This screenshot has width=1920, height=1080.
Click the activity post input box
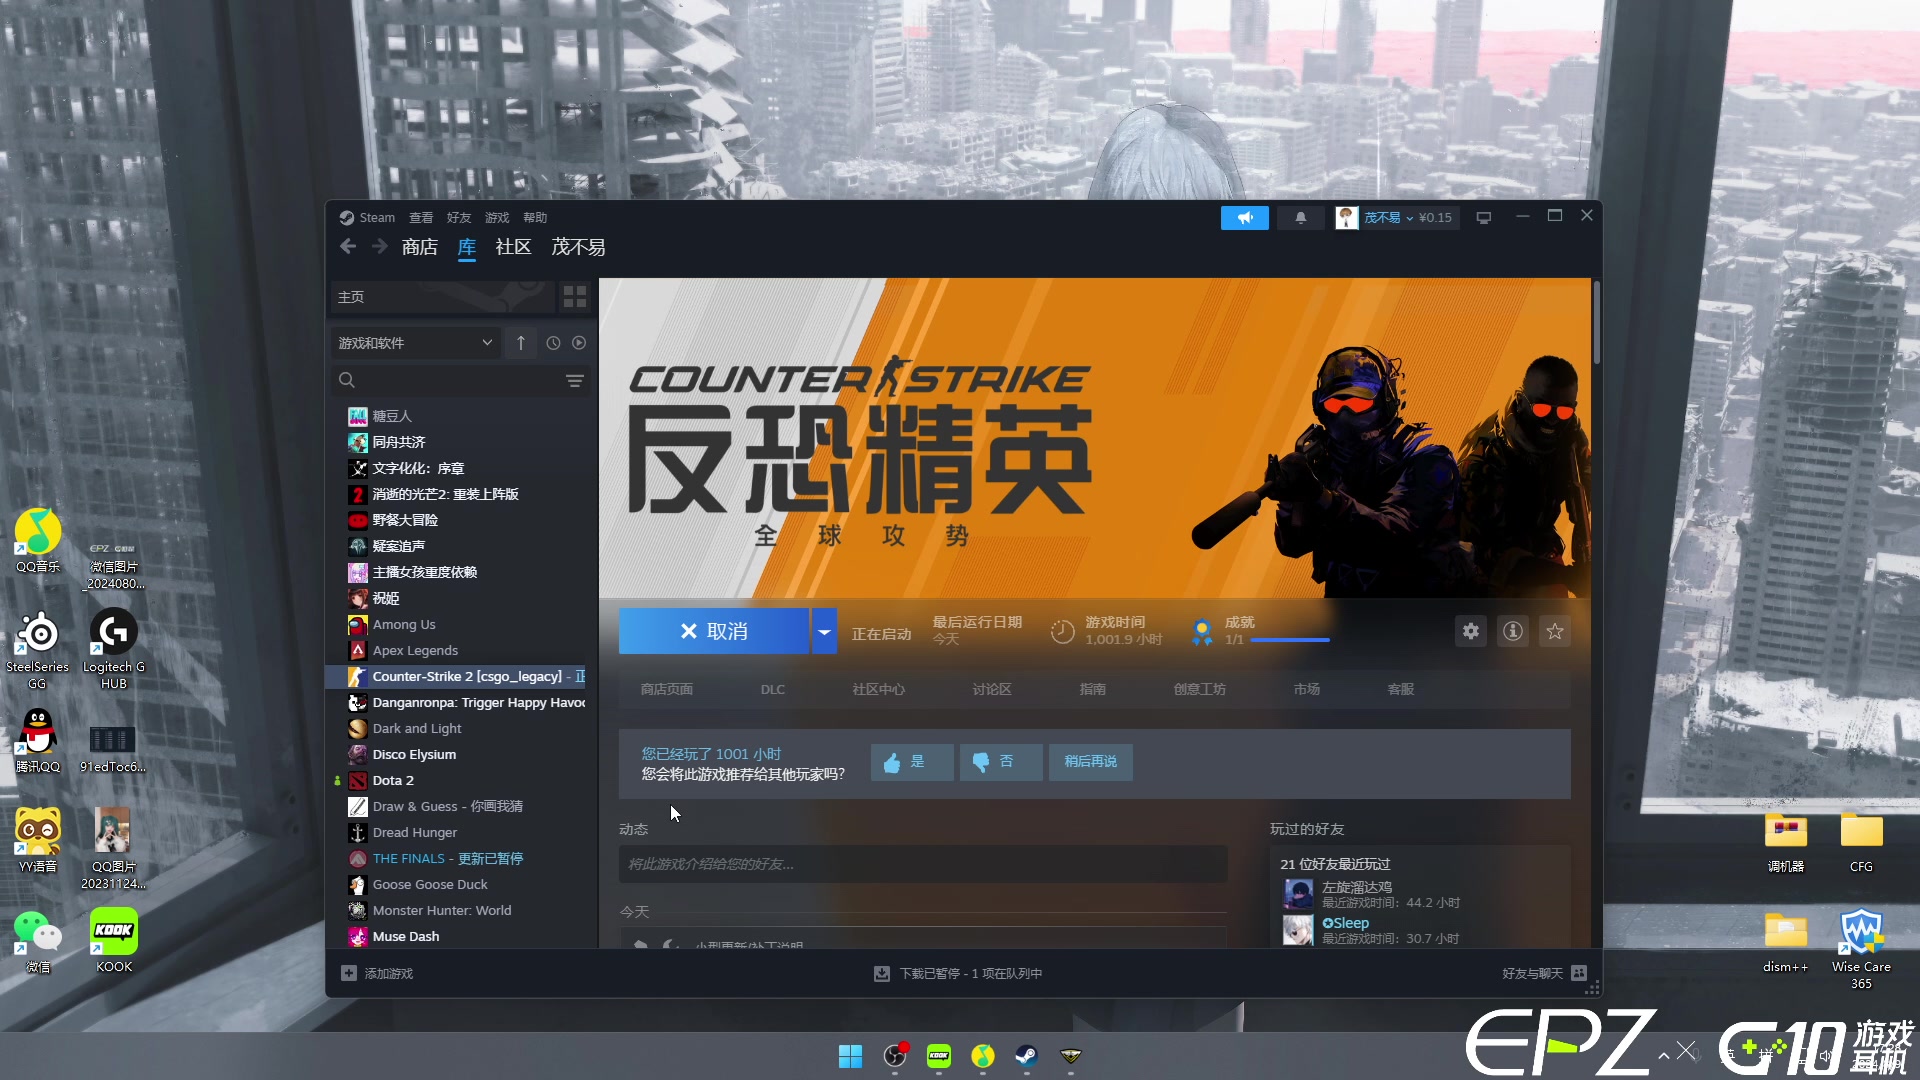[x=923, y=864]
